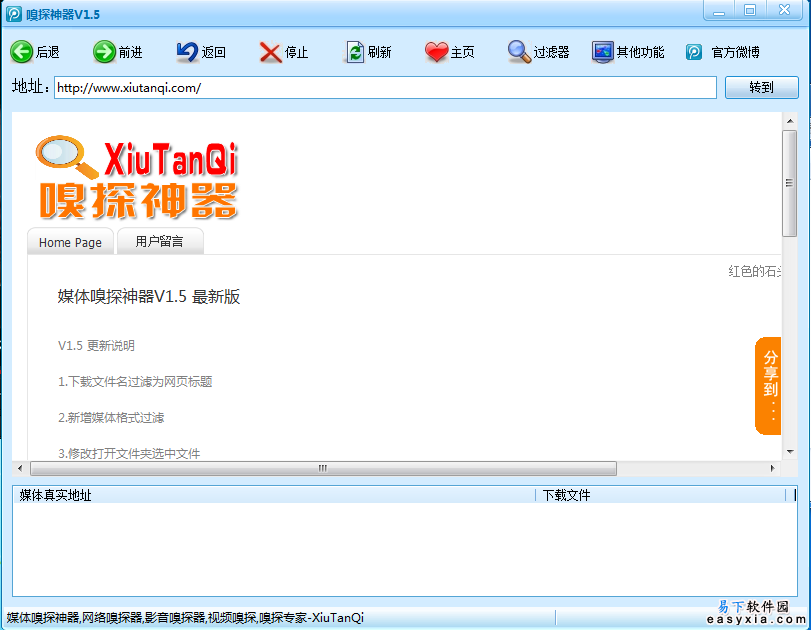The height and width of the screenshot is (630, 811).
Task: Click the 下载文件 column header
Action: pos(660,495)
